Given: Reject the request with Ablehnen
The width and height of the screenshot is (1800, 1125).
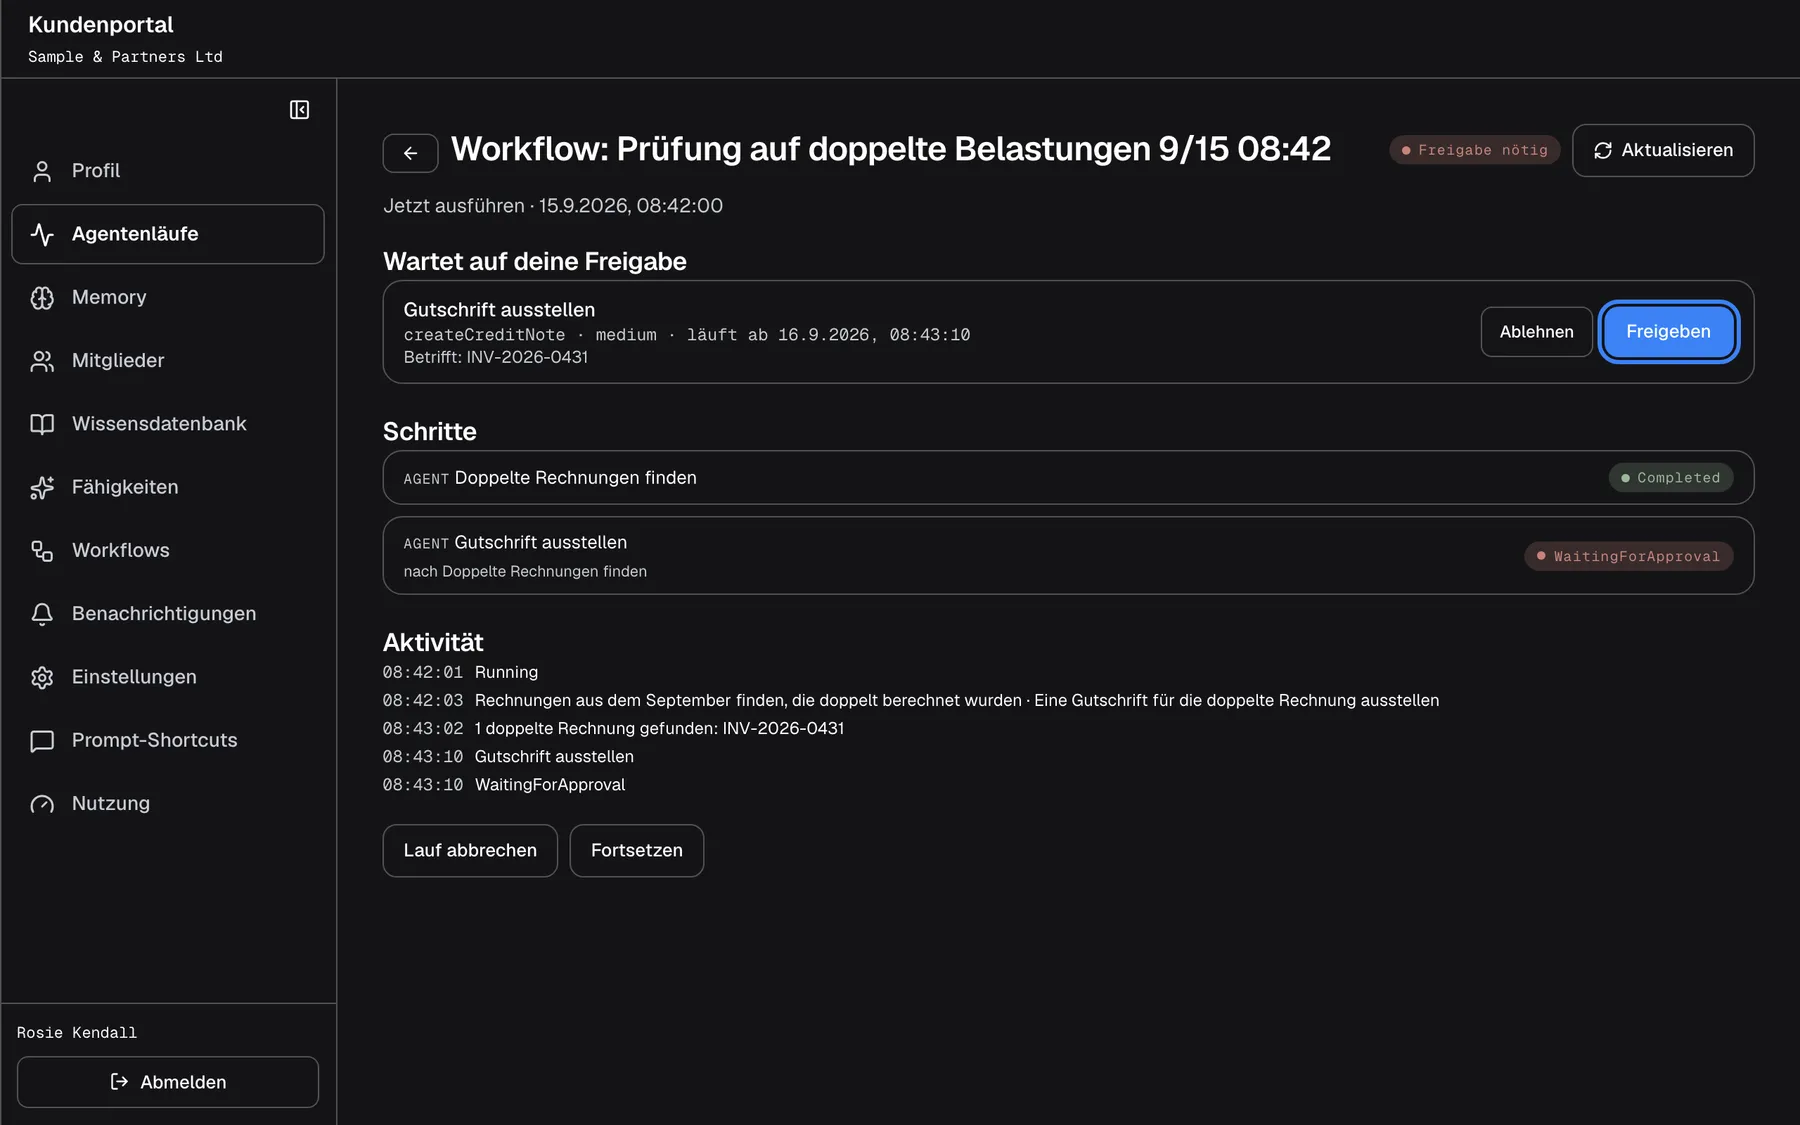Looking at the screenshot, I should coord(1536,332).
